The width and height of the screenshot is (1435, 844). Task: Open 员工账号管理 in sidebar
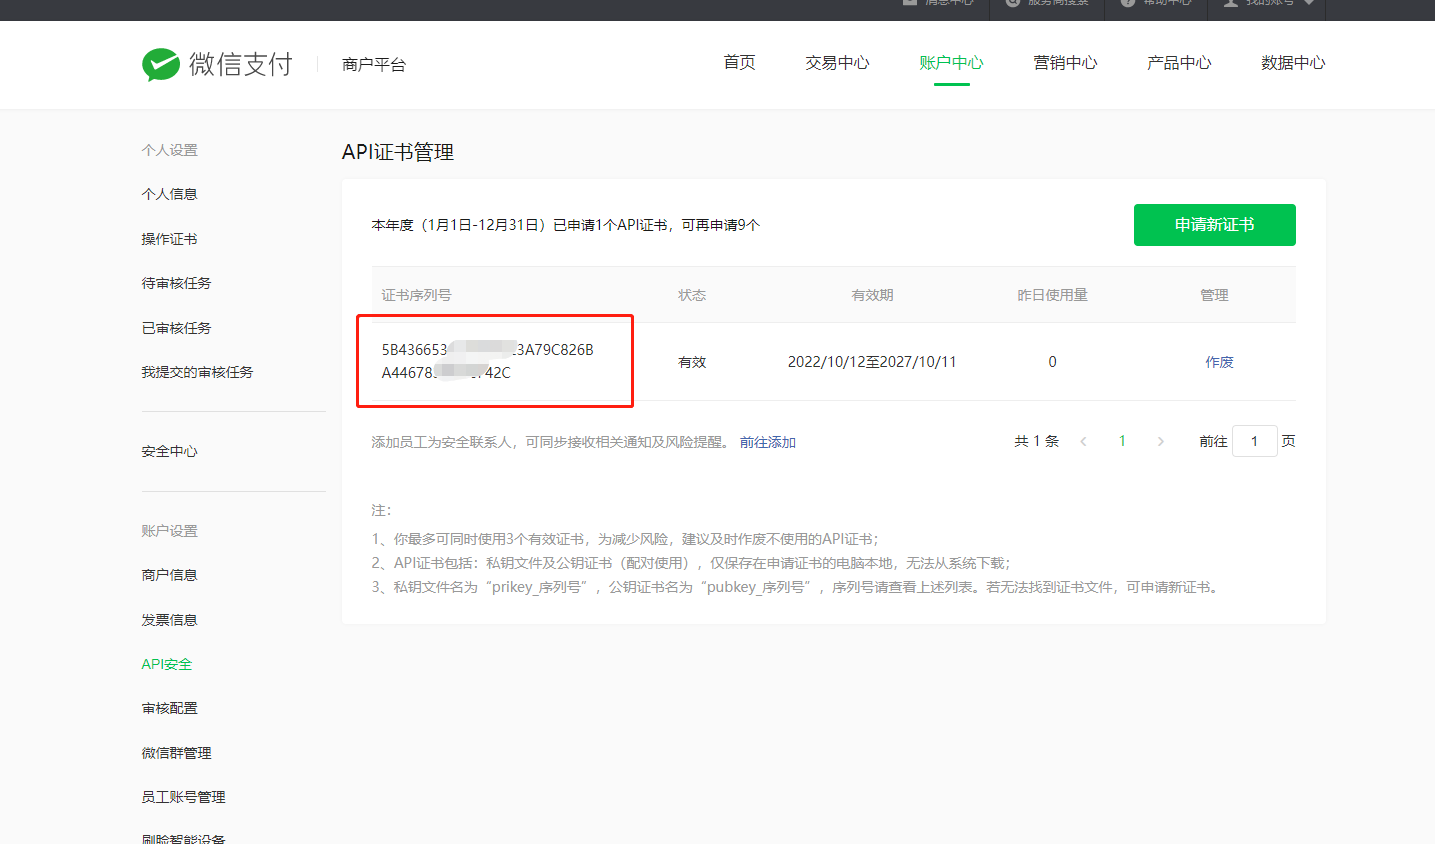[x=183, y=797]
